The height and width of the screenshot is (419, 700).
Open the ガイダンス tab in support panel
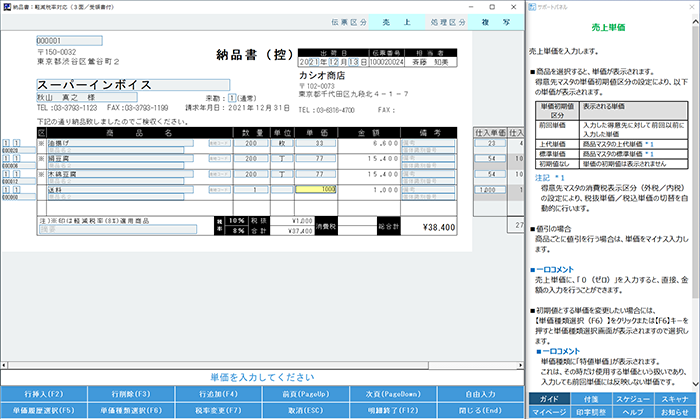coord(546,396)
